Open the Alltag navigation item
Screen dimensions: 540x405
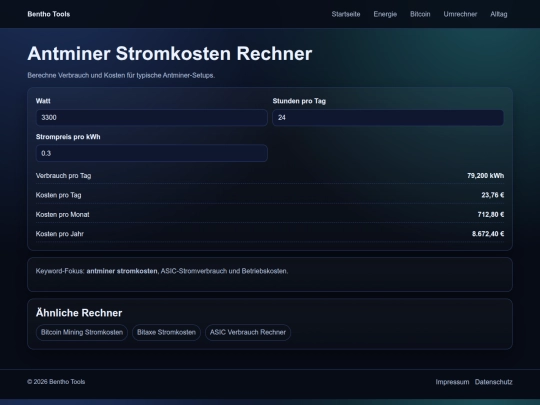pyautogui.click(x=499, y=14)
